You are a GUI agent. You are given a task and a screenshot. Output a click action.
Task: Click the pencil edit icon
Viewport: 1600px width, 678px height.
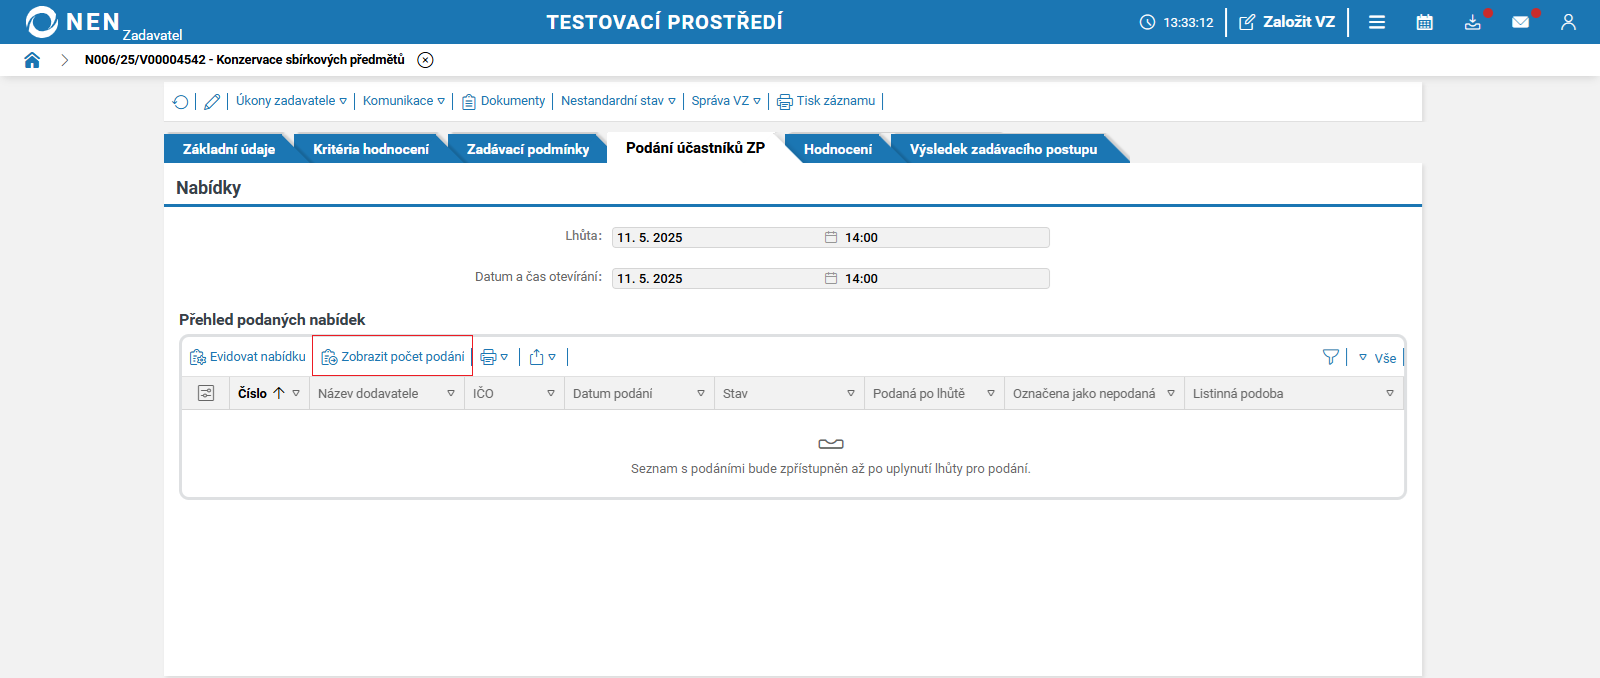point(212,101)
